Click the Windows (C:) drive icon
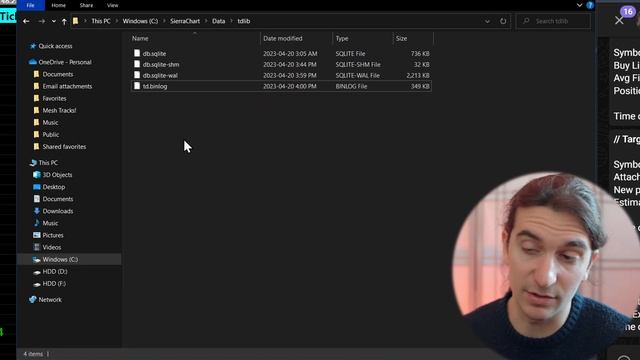This screenshot has width=640, height=360. (x=36, y=260)
